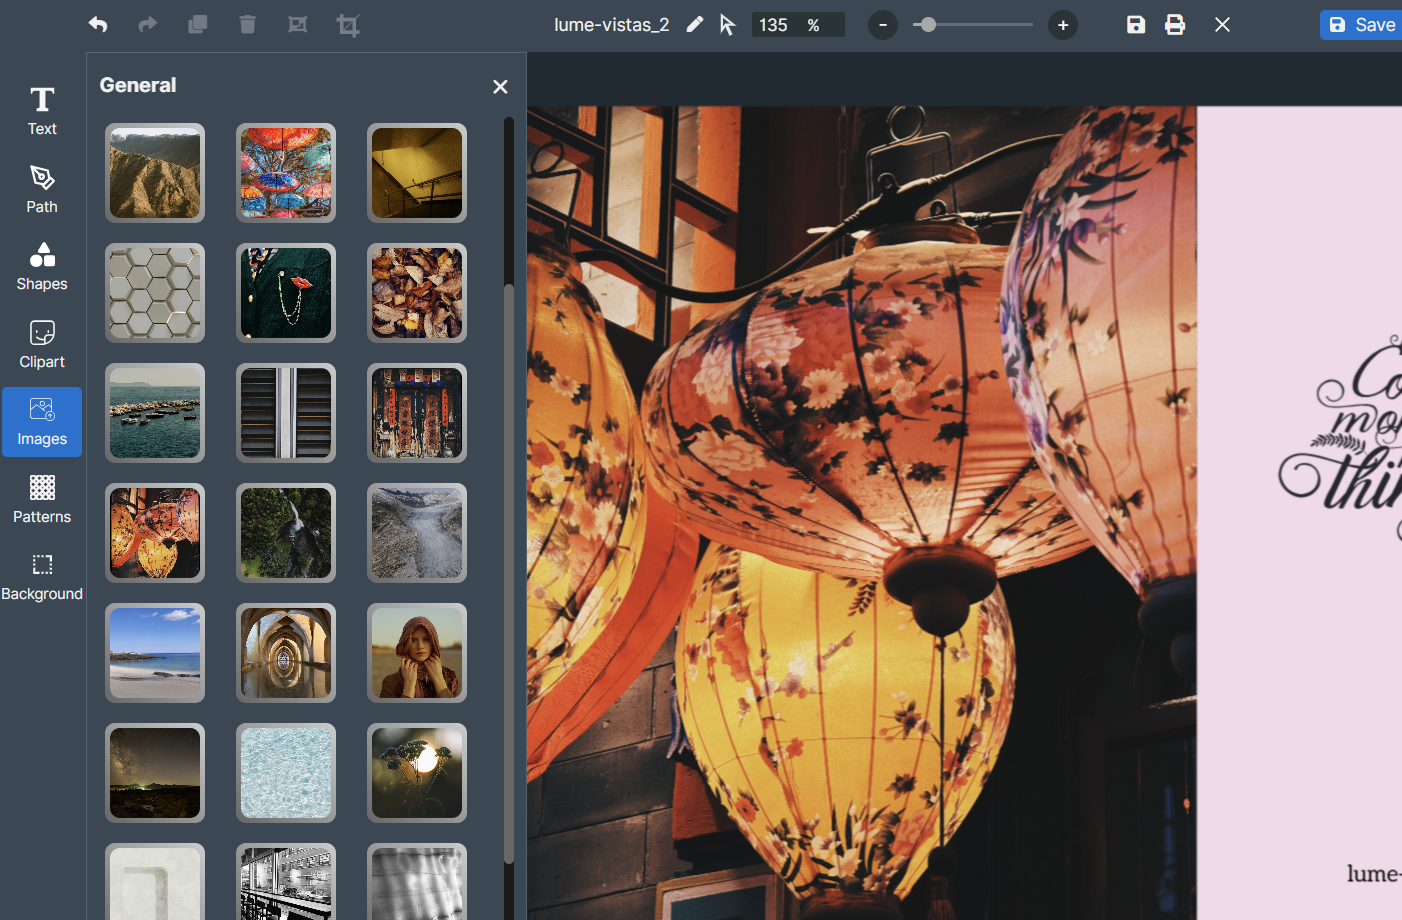Click the zoom level slider handle

928,25
